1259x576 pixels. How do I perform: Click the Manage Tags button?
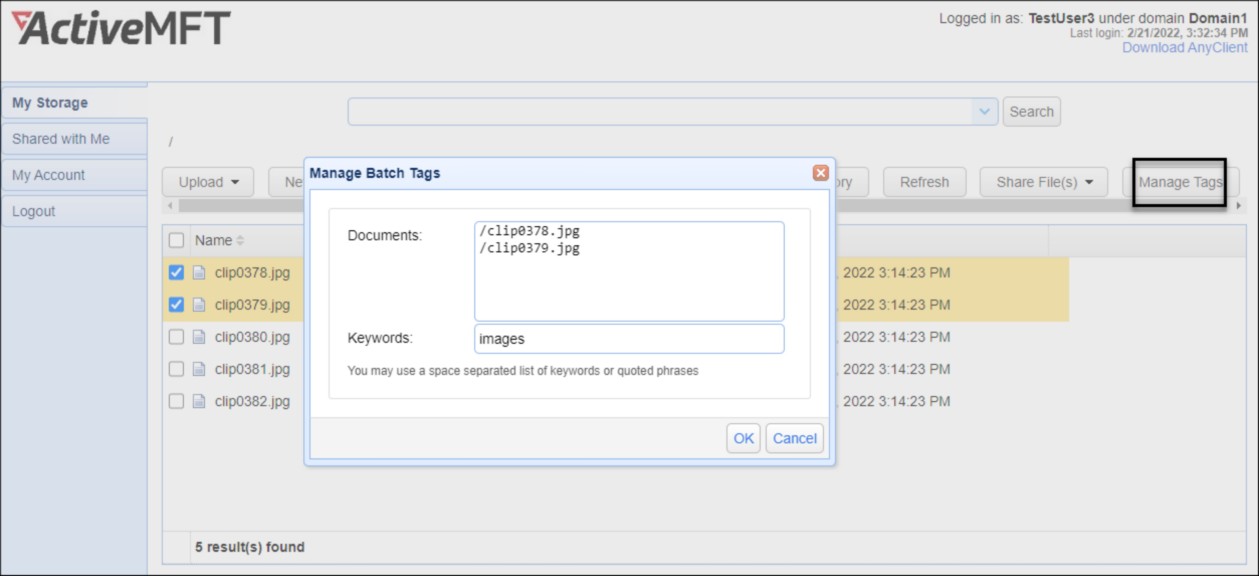coord(1180,182)
